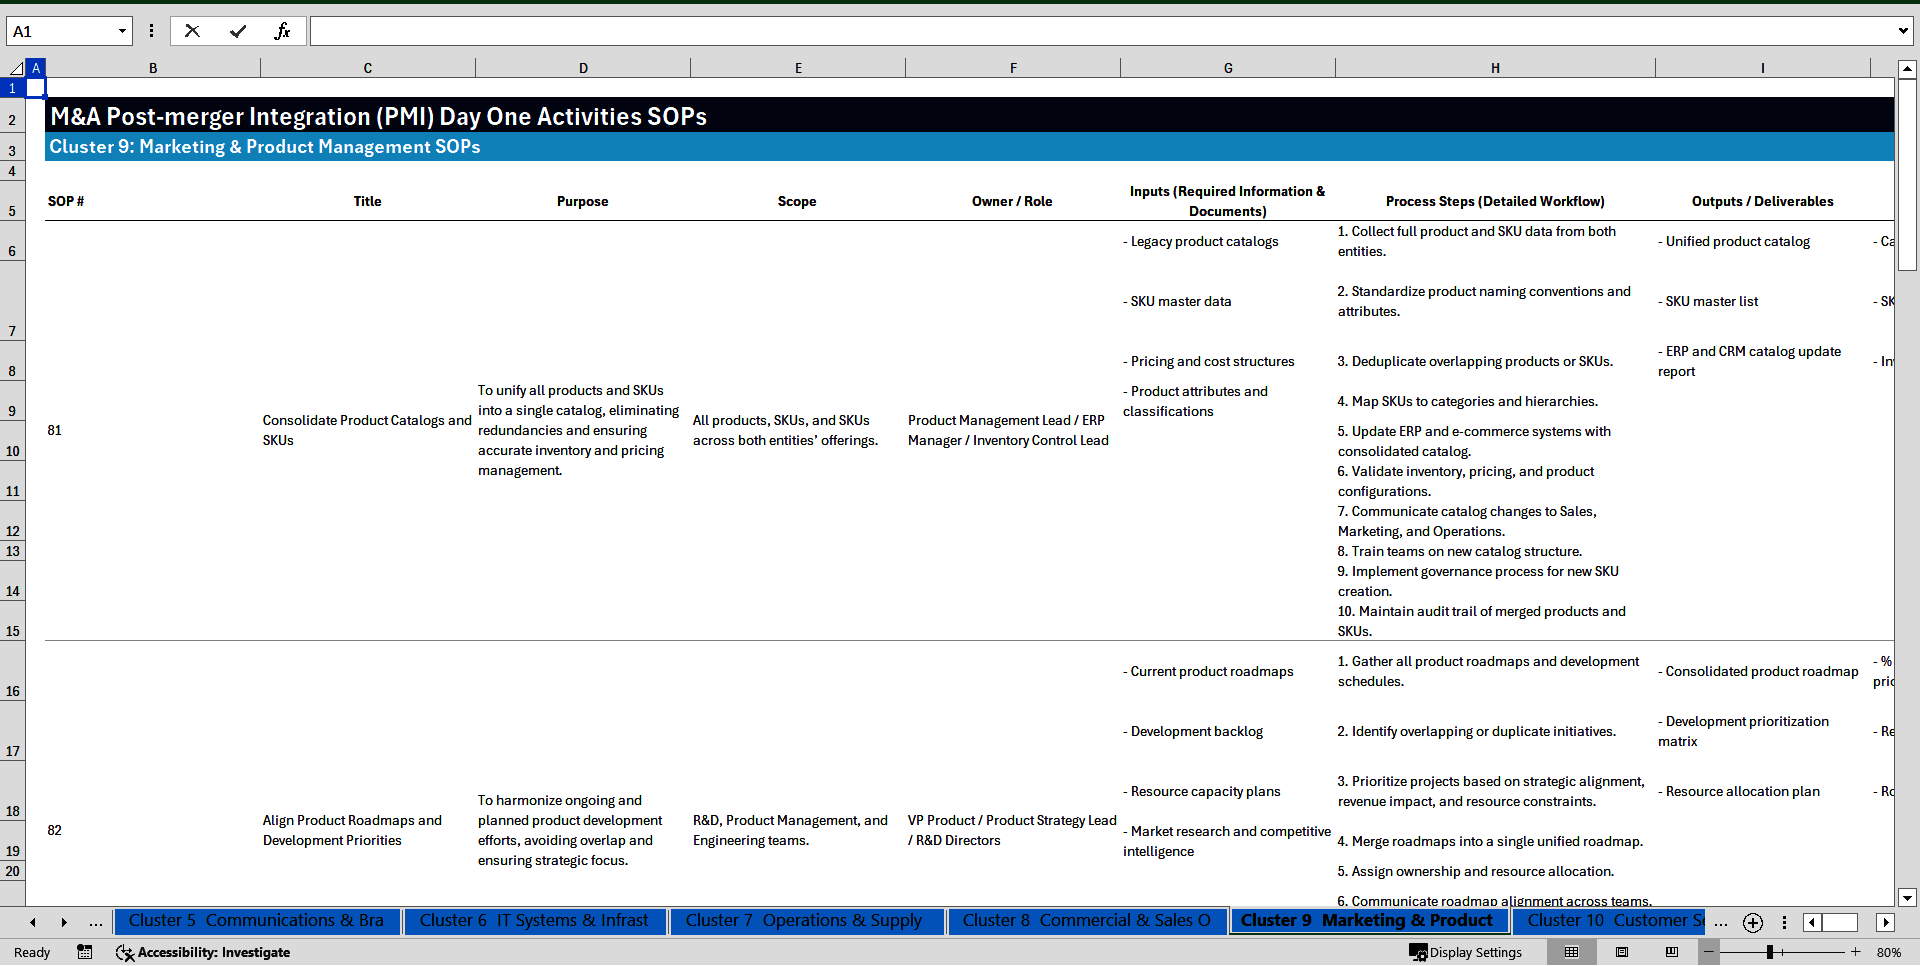Click the Insert Function fx icon
This screenshot has width=1920, height=966.
tap(284, 30)
